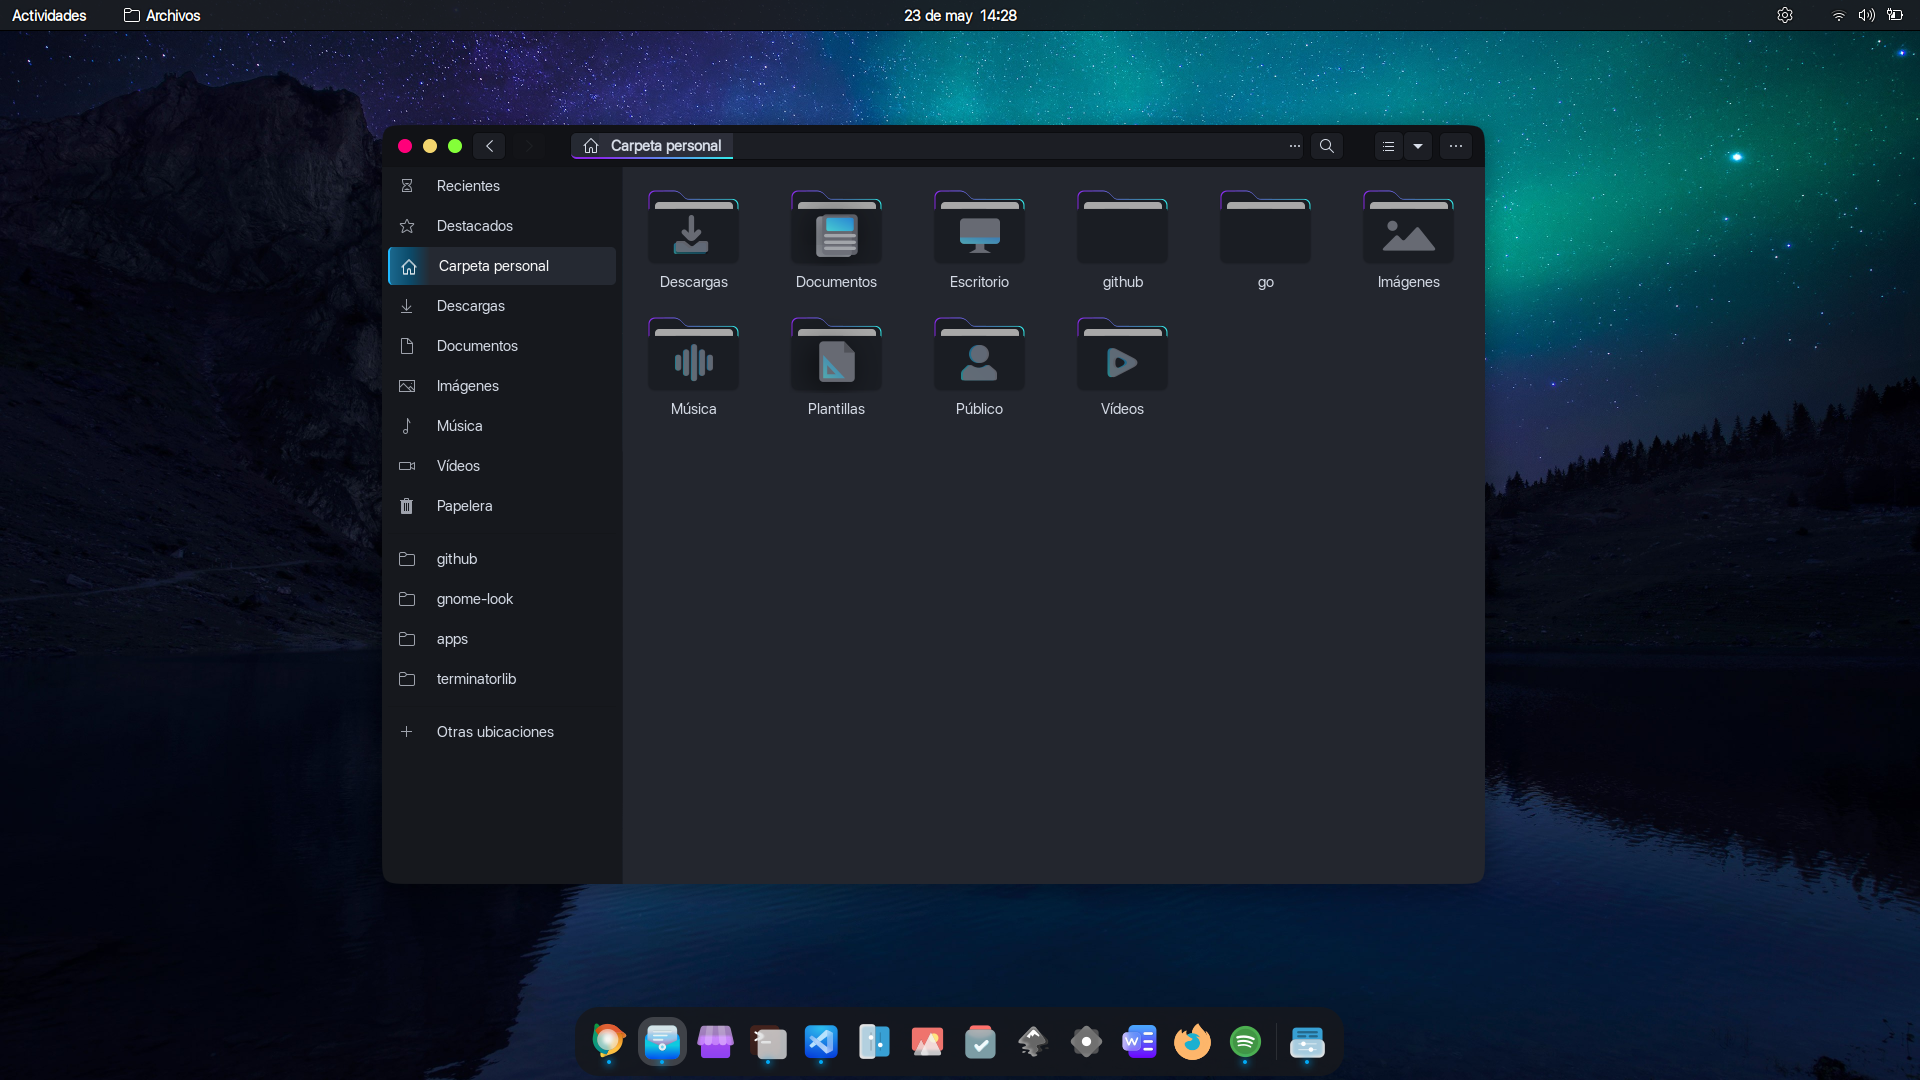Go back with the left arrow button

coord(489,146)
